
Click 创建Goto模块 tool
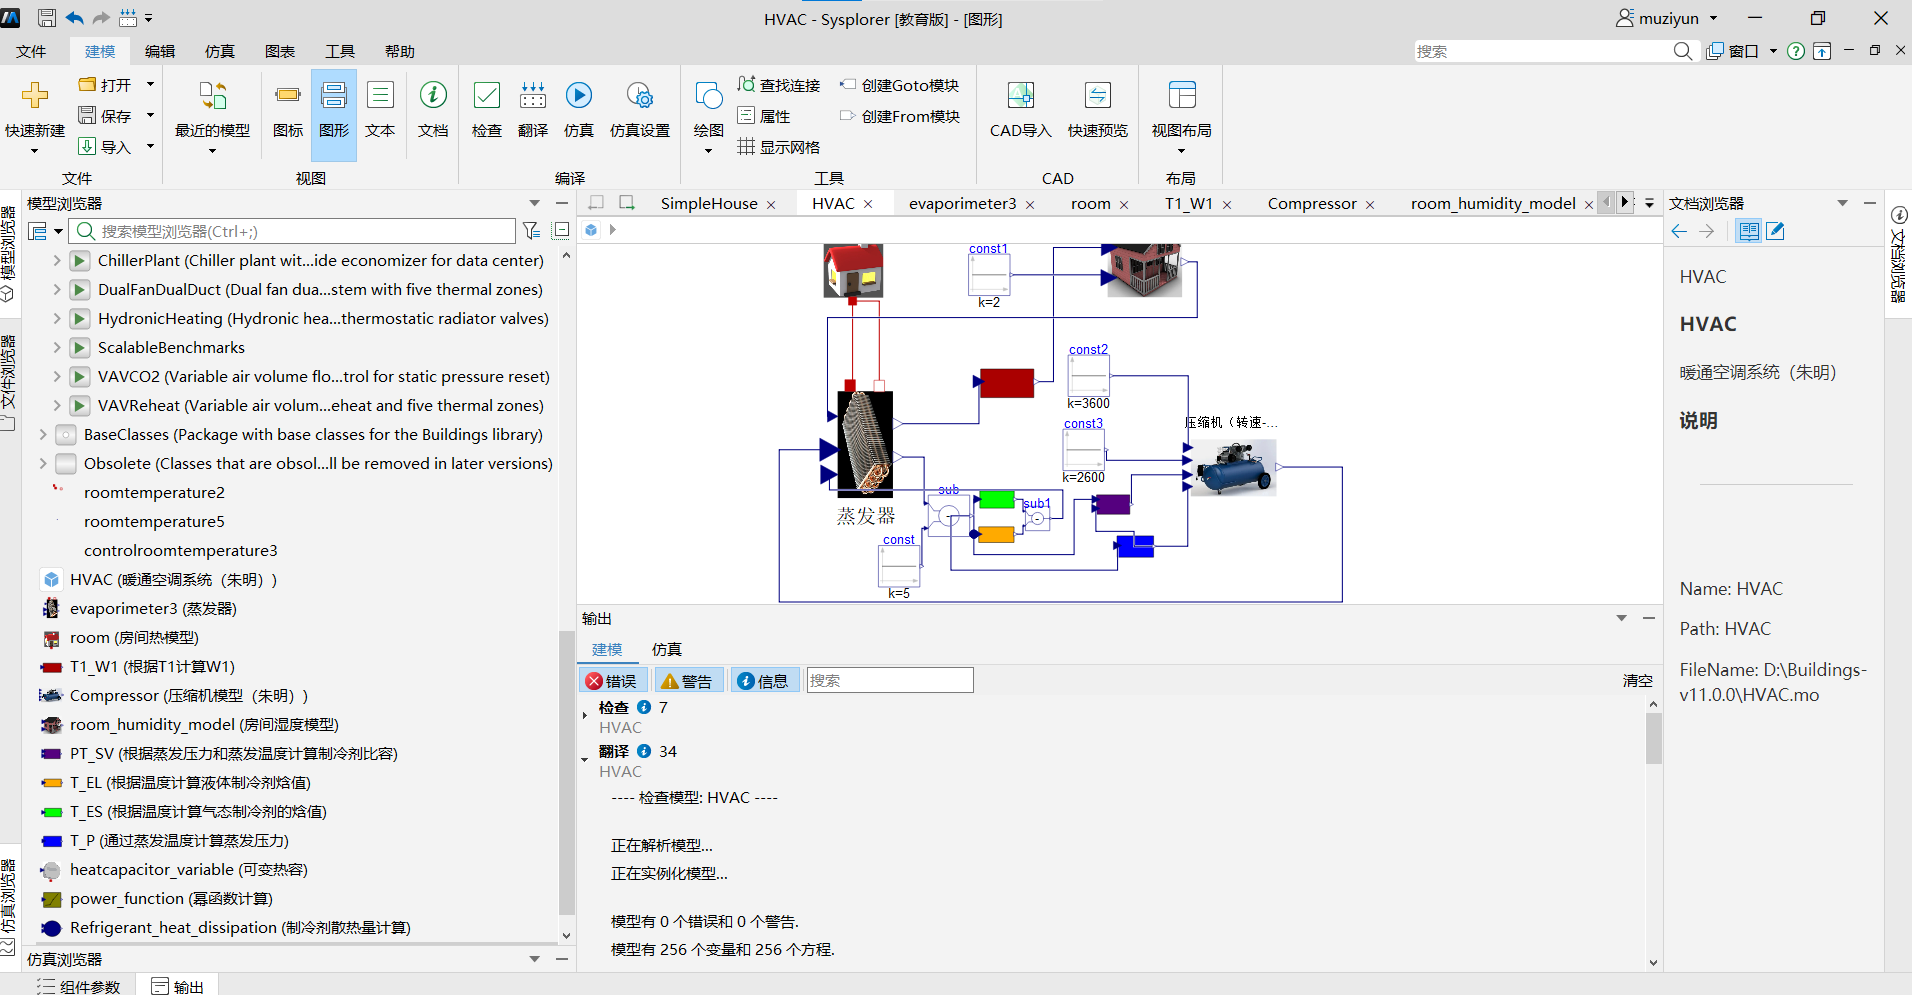tap(899, 85)
